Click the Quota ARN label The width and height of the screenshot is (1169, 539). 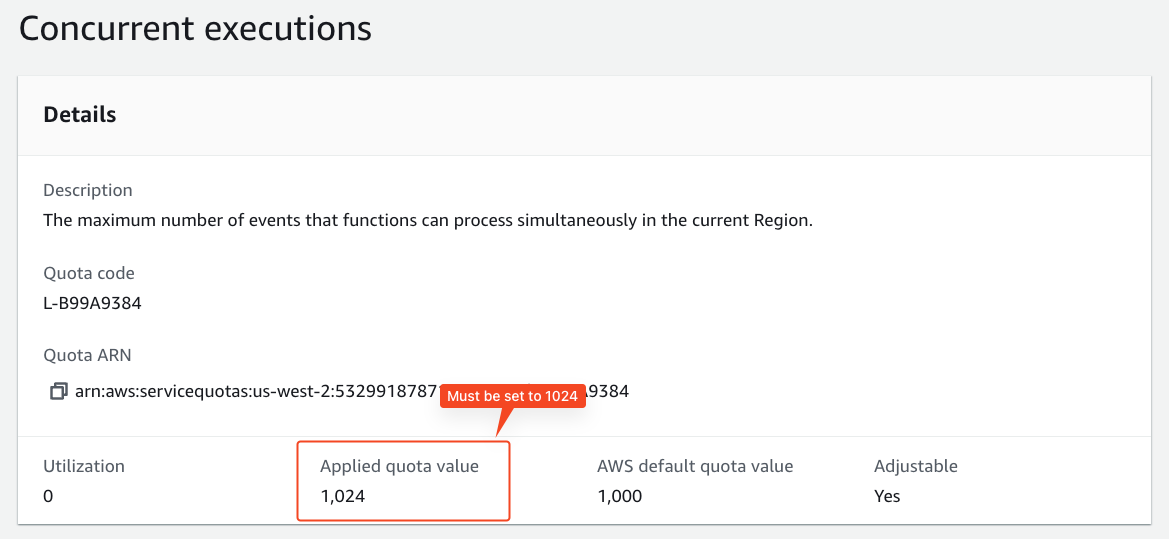(x=87, y=356)
